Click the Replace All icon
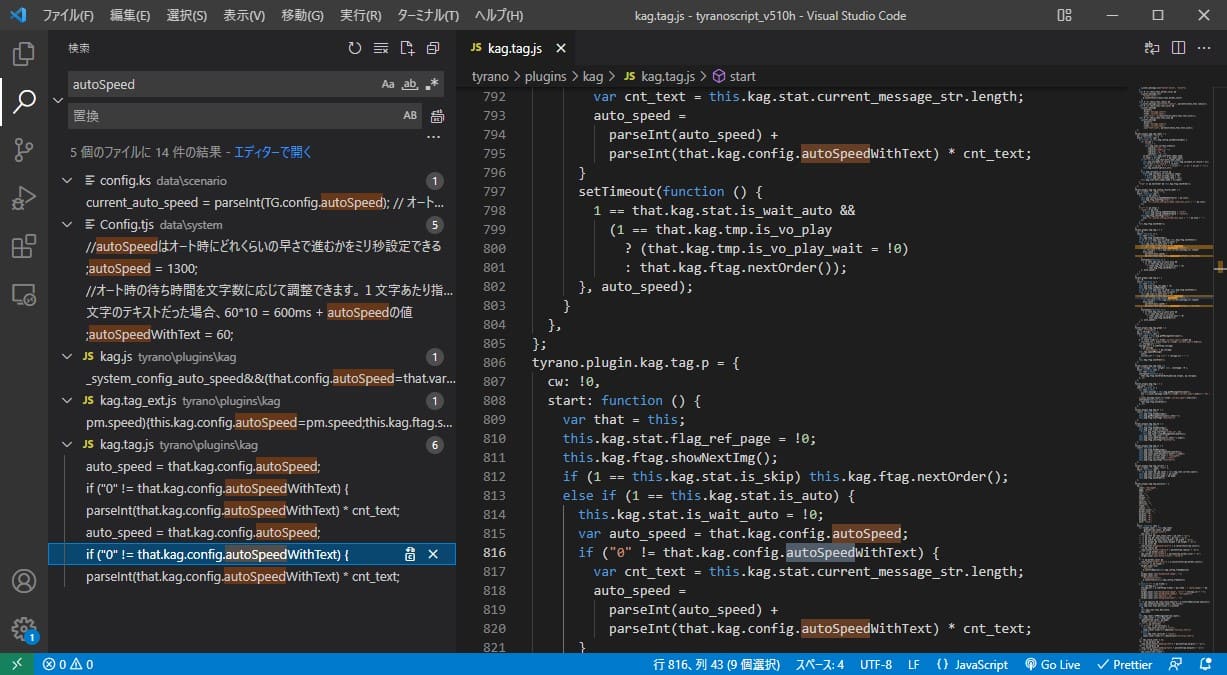1227x675 pixels. pos(437,116)
